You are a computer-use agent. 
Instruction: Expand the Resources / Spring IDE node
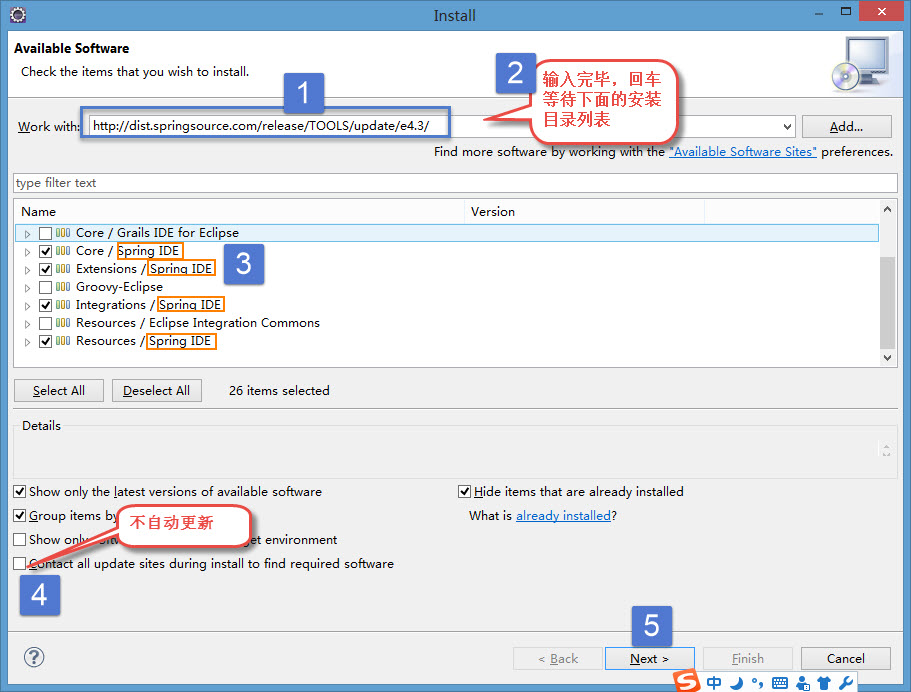(x=27, y=342)
